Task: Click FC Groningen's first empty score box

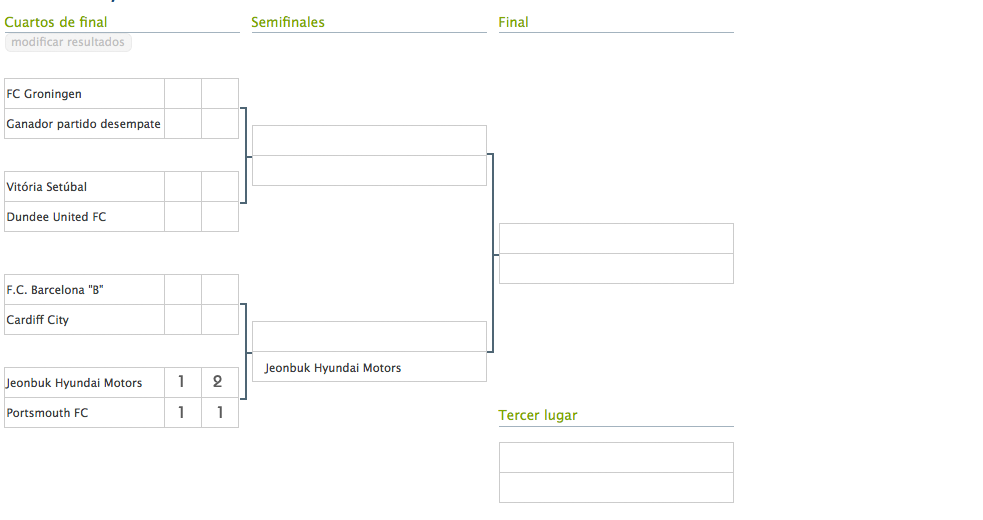Action: click(182, 94)
